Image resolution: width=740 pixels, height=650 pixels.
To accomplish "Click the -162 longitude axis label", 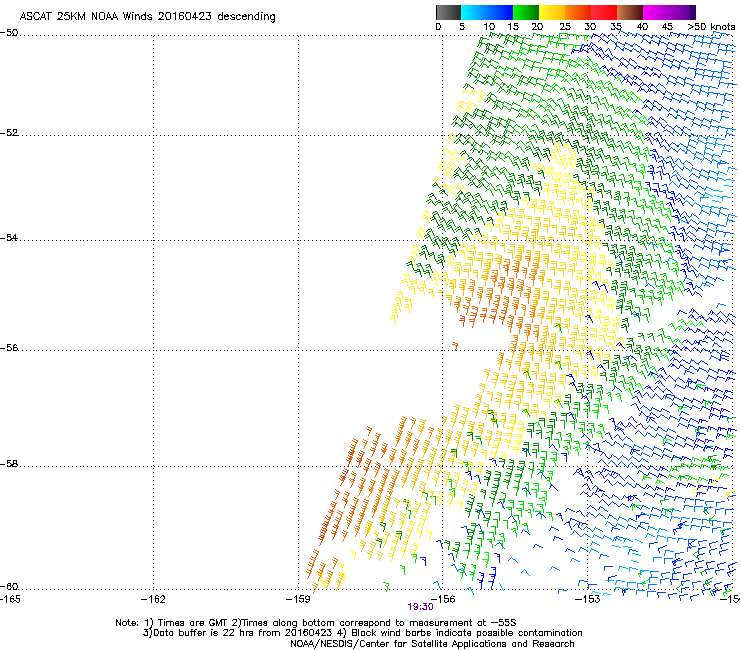I will pos(153,599).
